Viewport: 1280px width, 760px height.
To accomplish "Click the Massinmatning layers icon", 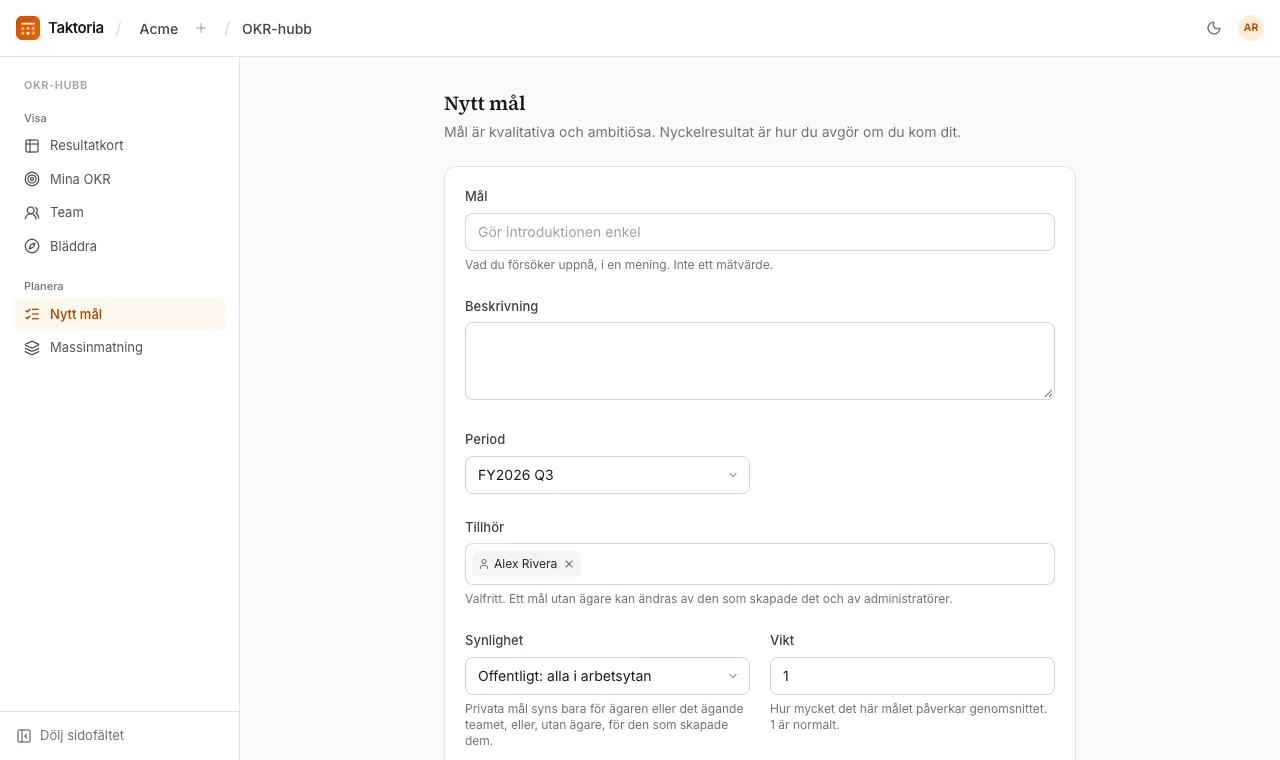I will pyautogui.click(x=32, y=348).
